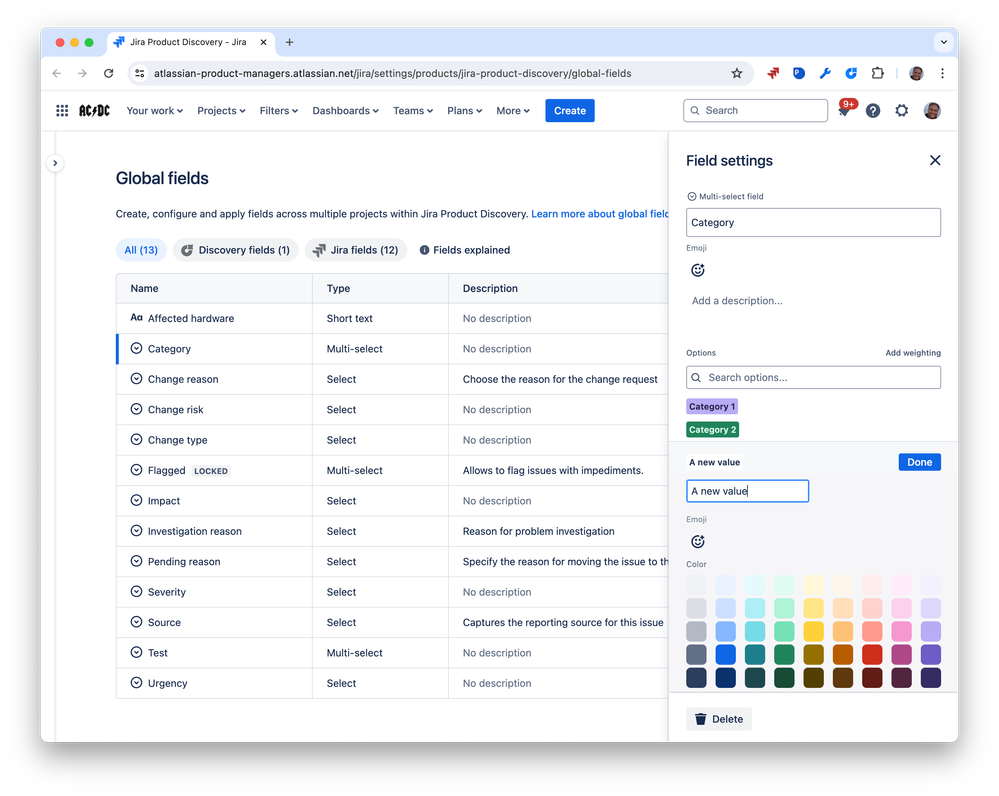Open a new browser tab
This screenshot has height=796, width=999.
[x=289, y=42]
